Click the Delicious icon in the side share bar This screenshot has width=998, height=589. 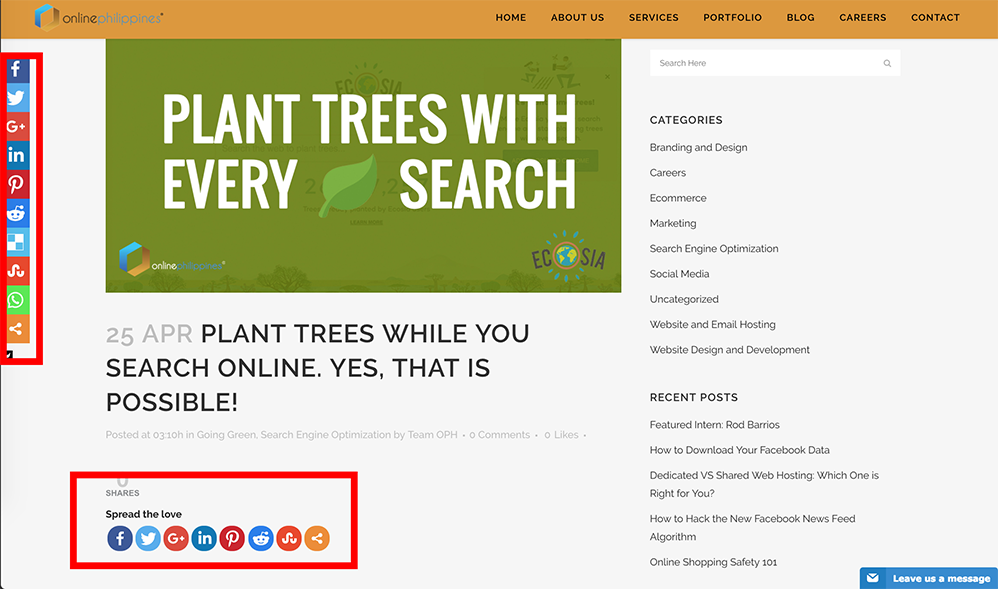[17, 242]
